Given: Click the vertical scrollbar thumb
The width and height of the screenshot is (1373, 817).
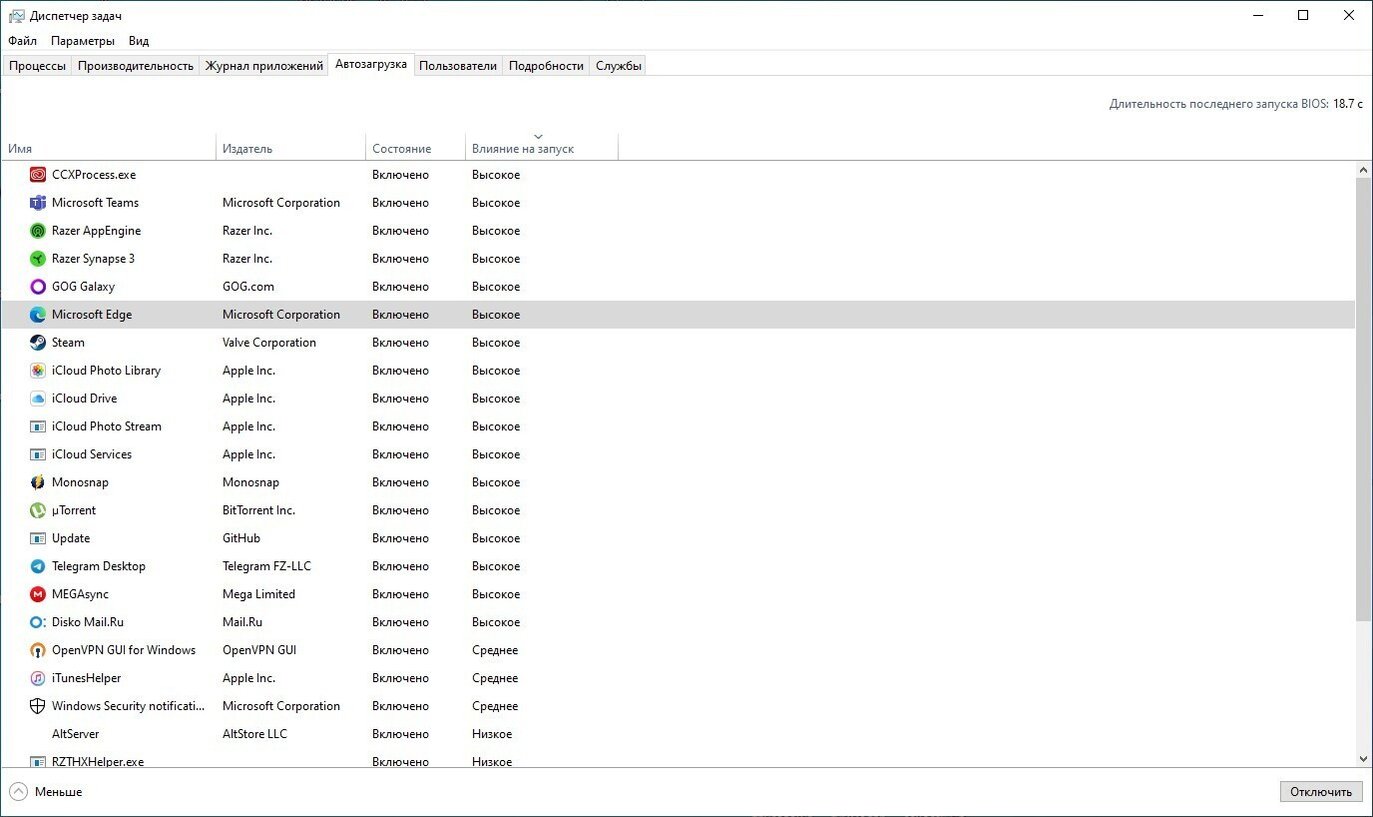Looking at the screenshot, I should coord(1363,400).
